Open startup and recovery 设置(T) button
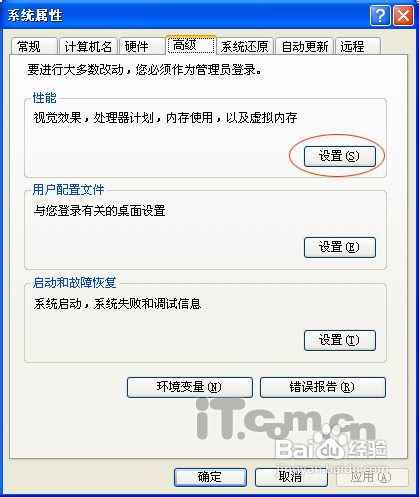419x497 pixels. coord(340,340)
